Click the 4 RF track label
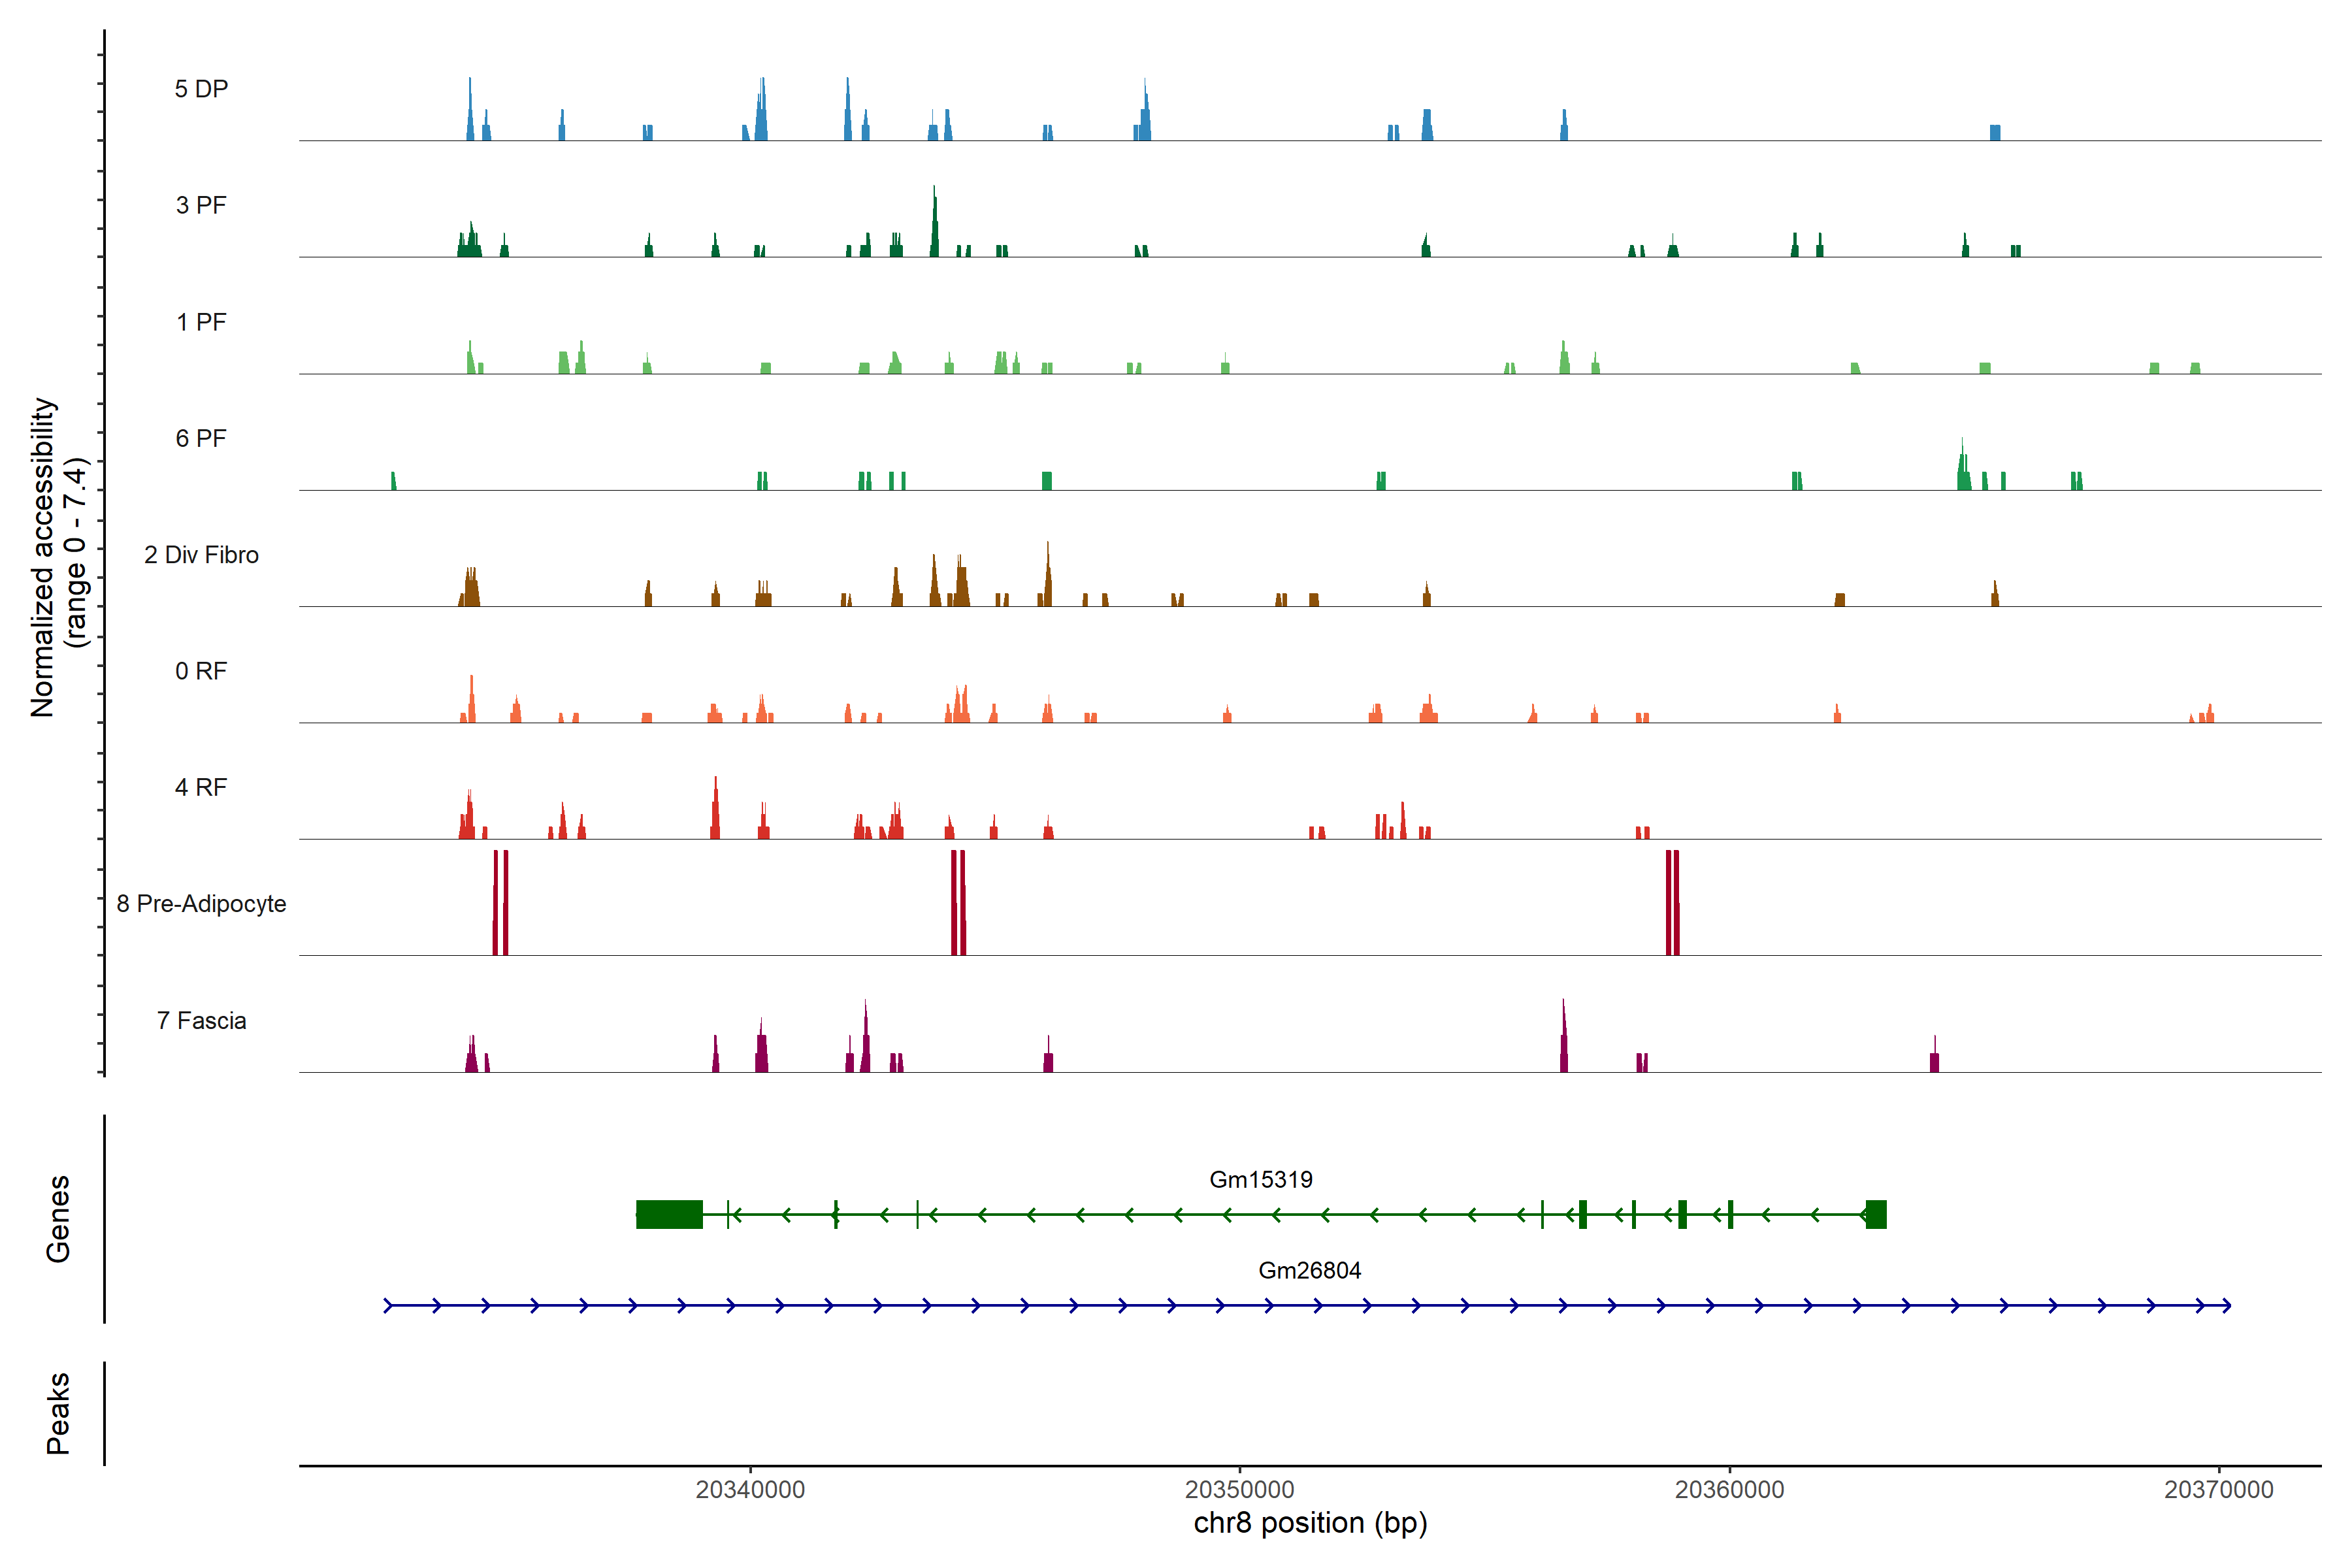2352x1568 pixels. (201, 787)
